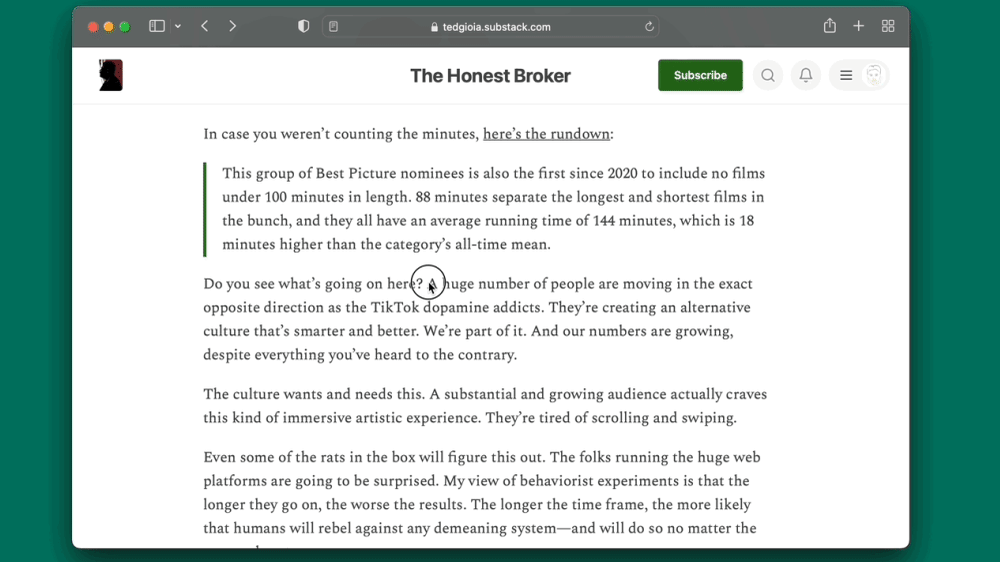Image resolution: width=1000 pixels, height=562 pixels.
Task: Open the user profile avatar
Action: 874,75
